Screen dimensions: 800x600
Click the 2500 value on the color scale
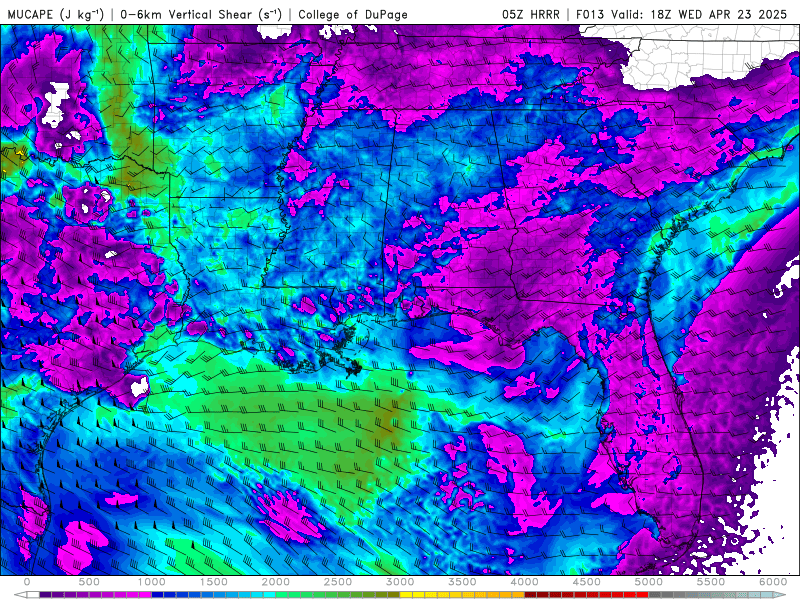[x=338, y=582]
